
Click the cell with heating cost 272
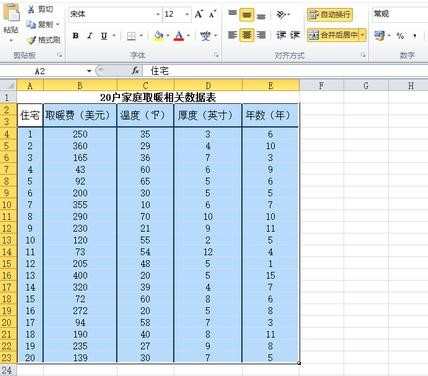pyautogui.click(x=80, y=311)
